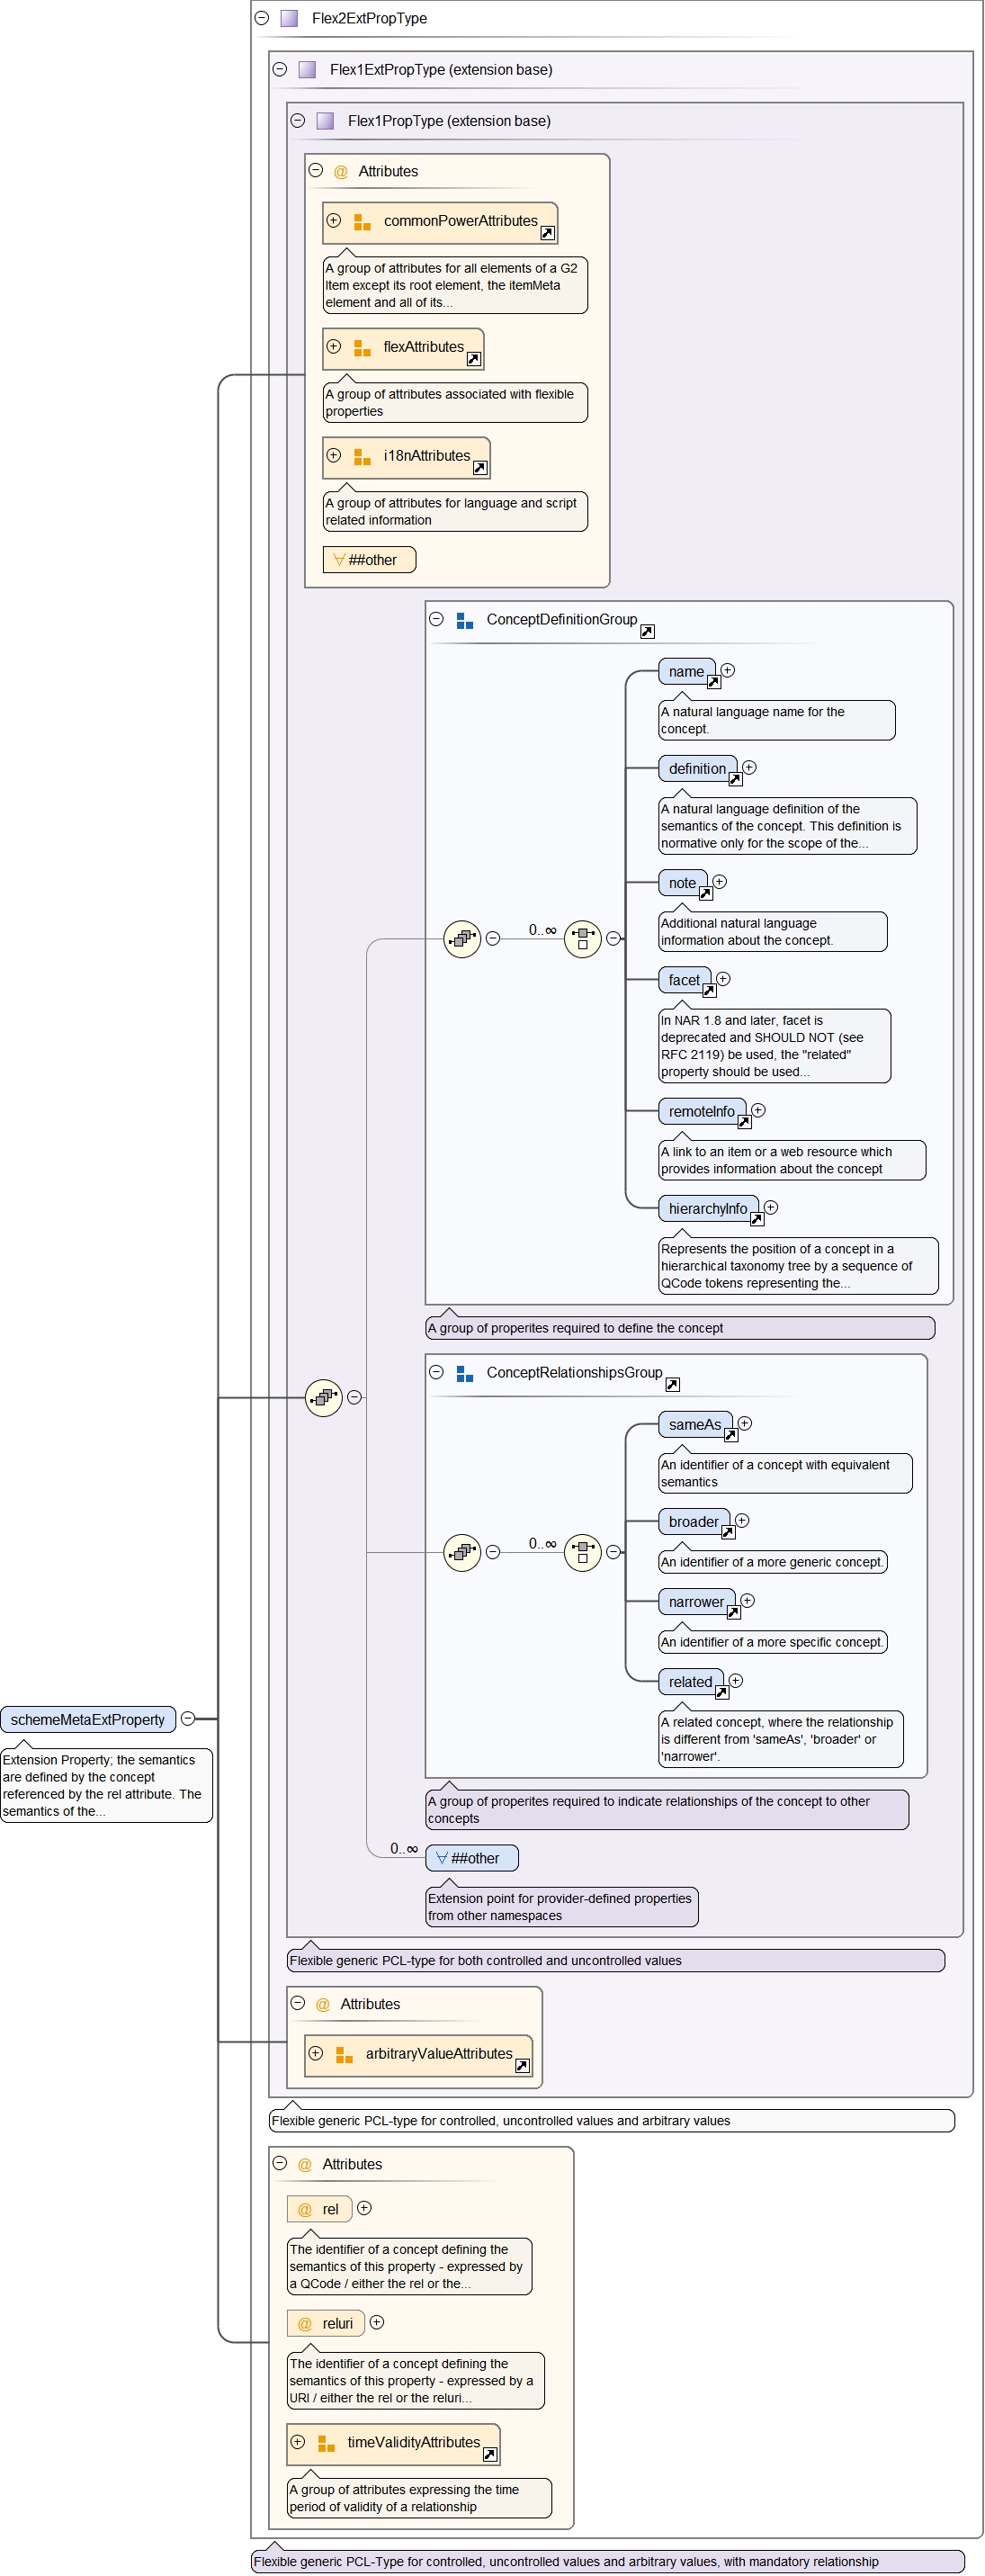Select the broader element
Viewport: 985px width, 2576px height.
point(693,1521)
